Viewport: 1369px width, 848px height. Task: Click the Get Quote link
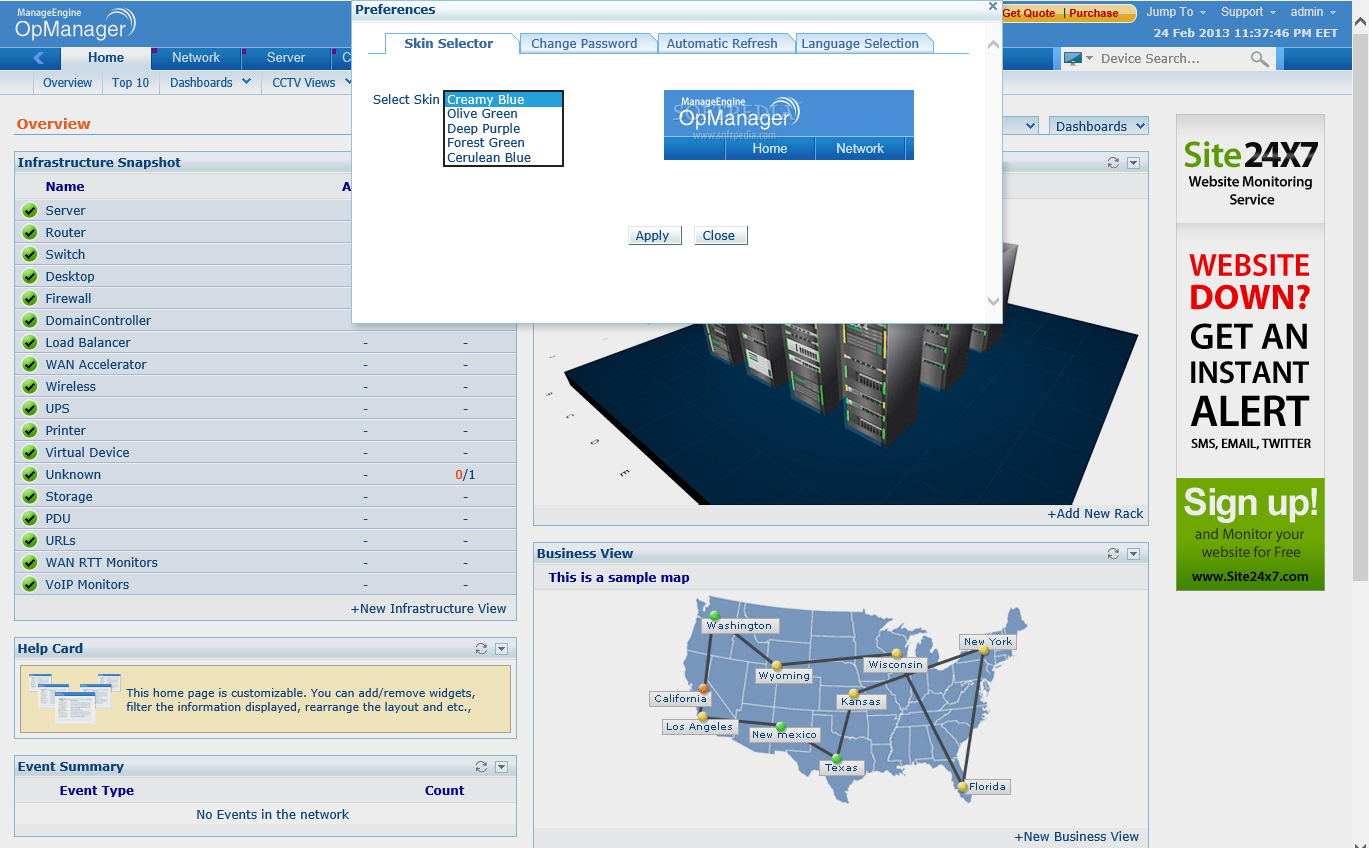coord(1029,13)
